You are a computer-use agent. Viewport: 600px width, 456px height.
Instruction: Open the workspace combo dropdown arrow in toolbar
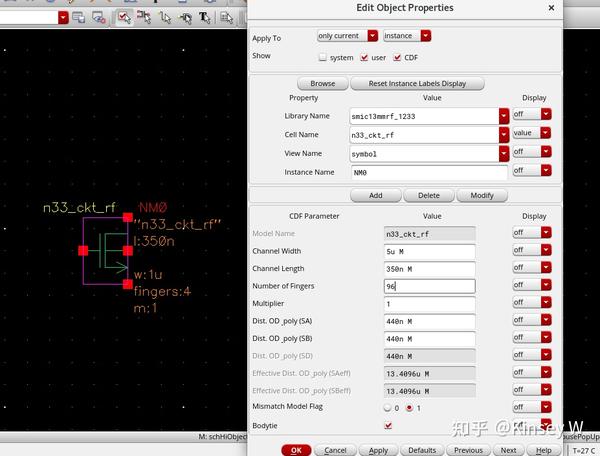[x=63, y=18]
